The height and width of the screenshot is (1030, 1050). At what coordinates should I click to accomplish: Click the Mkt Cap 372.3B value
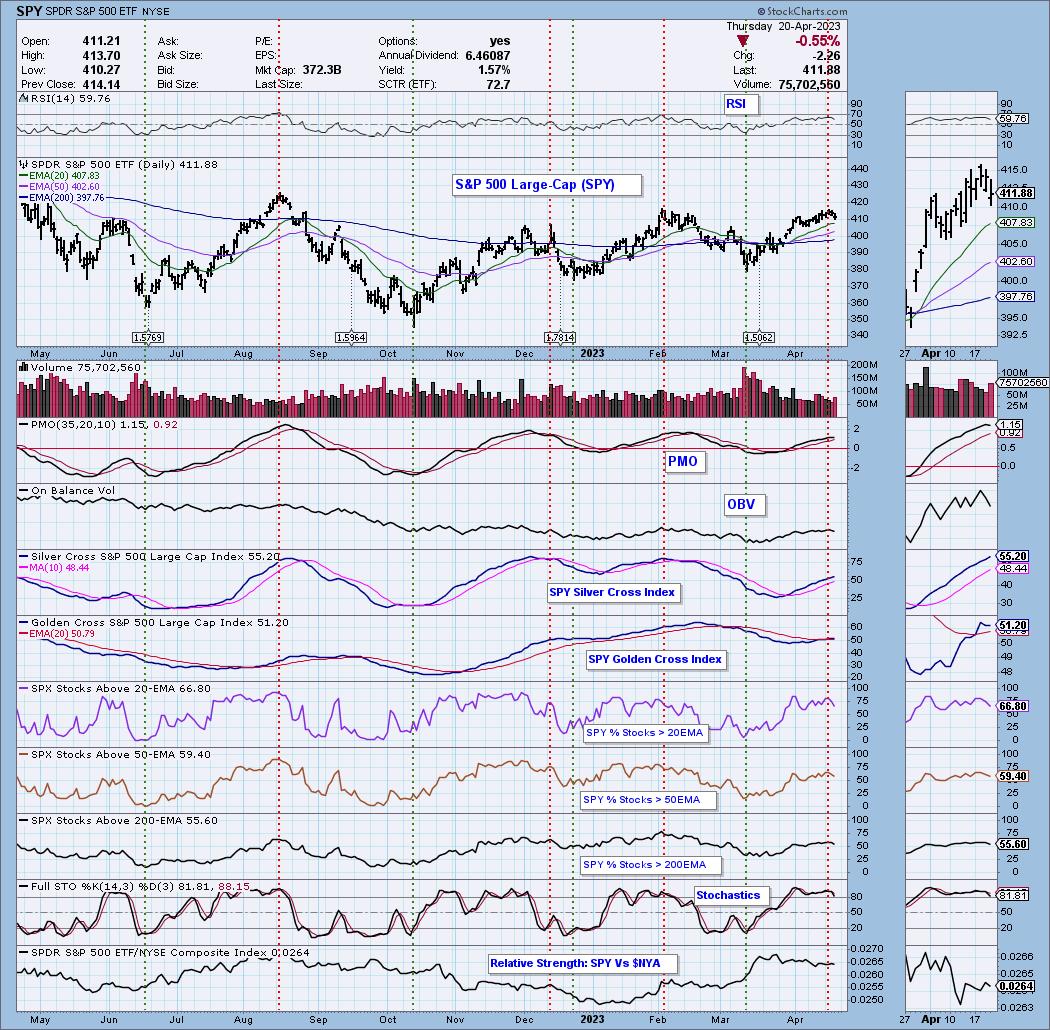coord(321,70)
